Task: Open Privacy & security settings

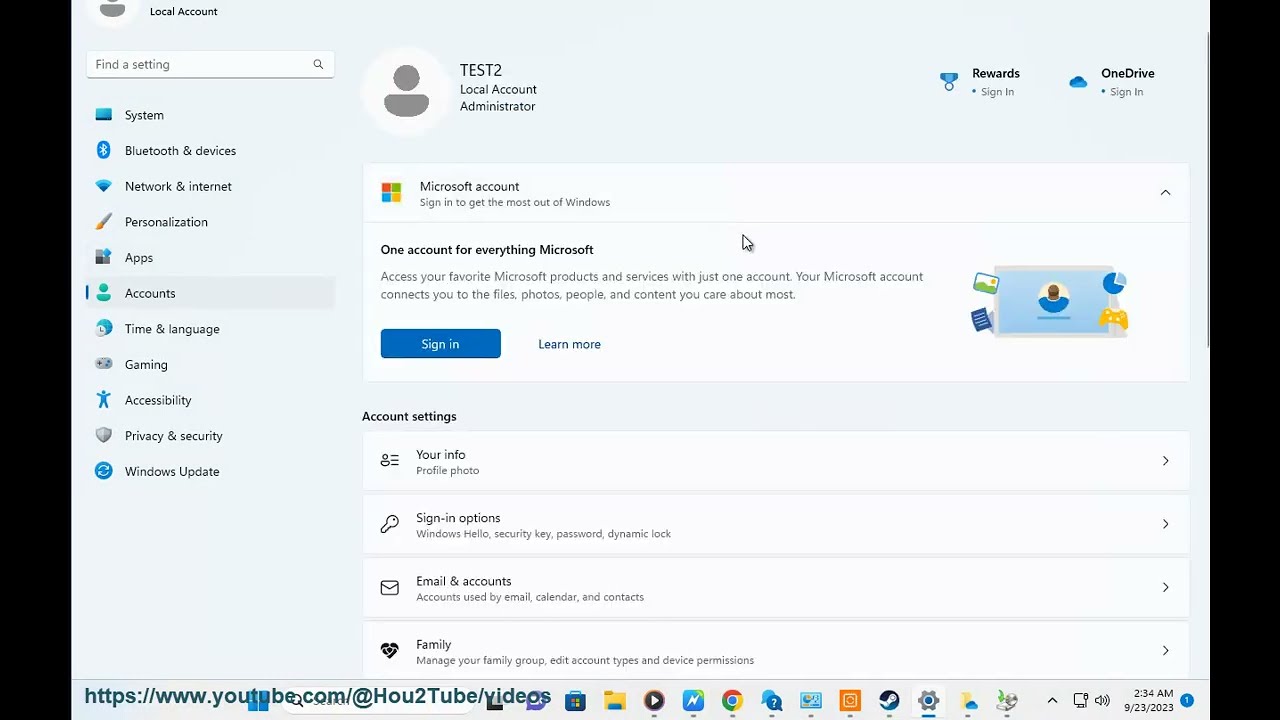Action: (210, 436)
